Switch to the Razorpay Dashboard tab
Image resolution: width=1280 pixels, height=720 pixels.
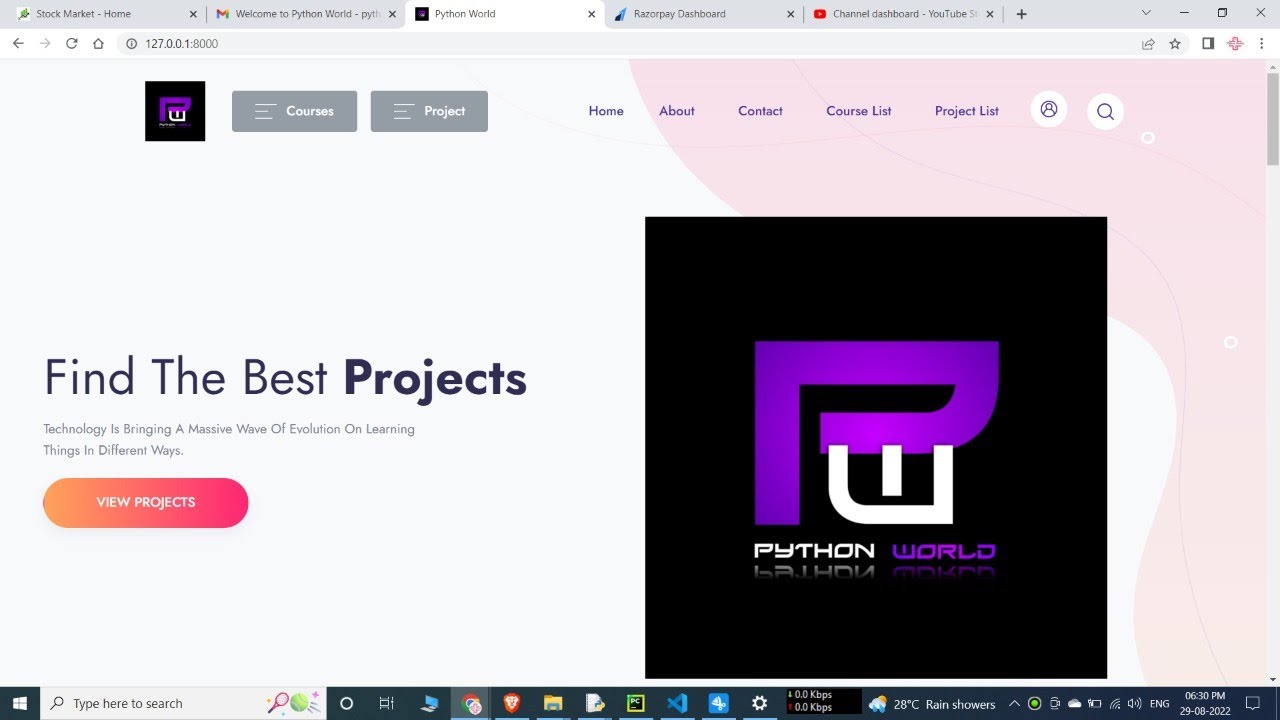point(703,14)
